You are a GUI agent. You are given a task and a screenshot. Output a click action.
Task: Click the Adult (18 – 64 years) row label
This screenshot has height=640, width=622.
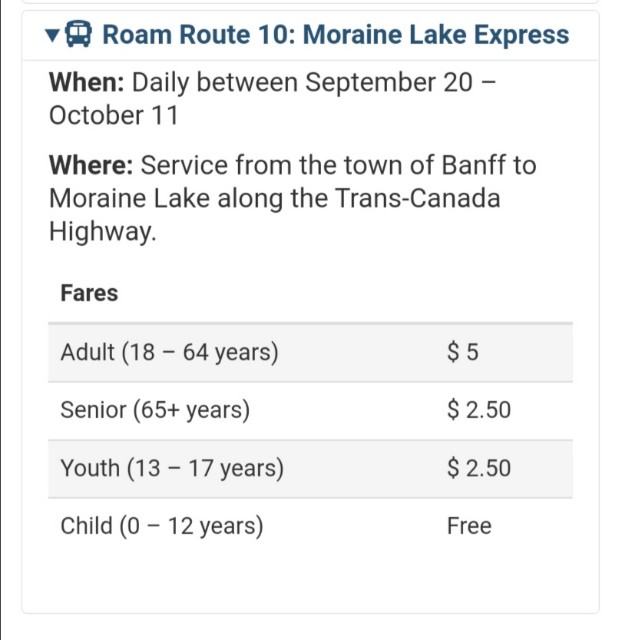point(169,352)
